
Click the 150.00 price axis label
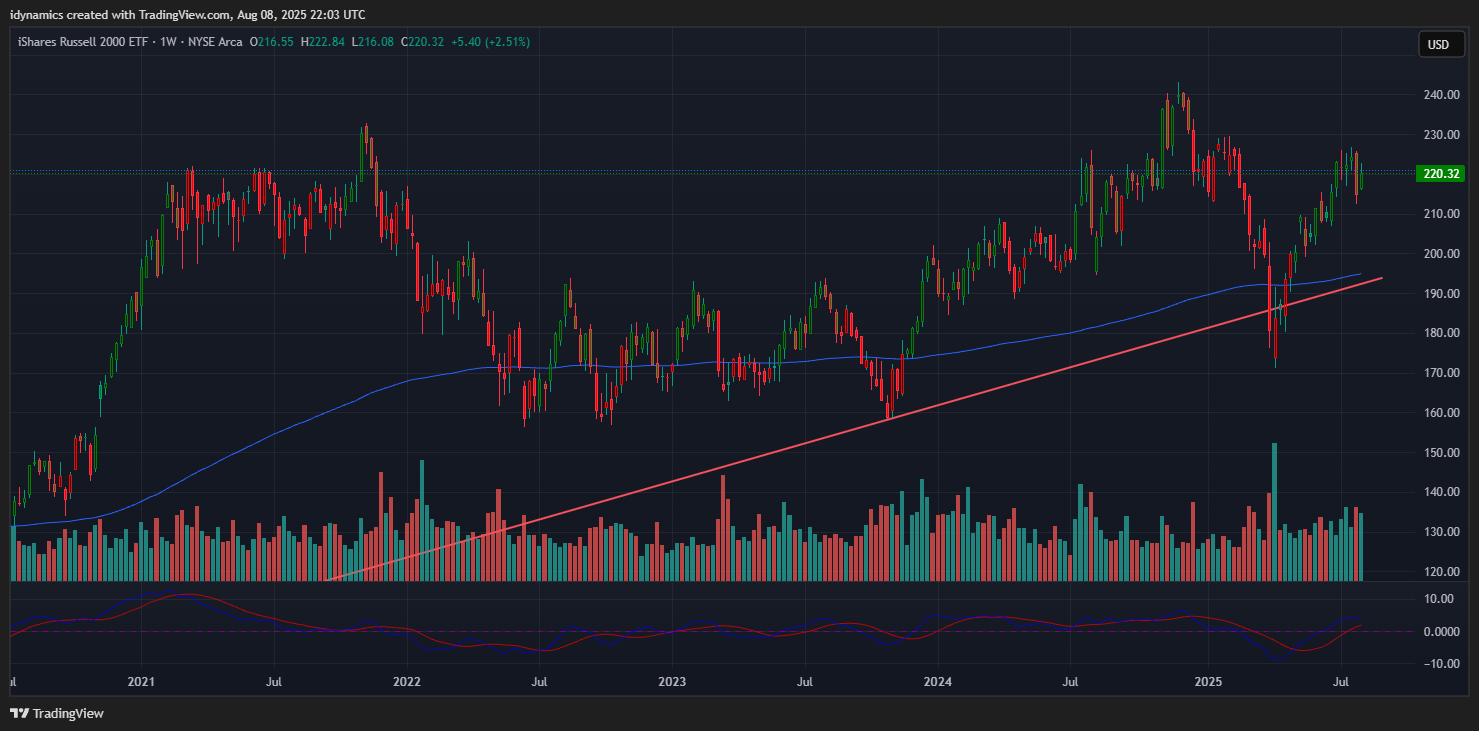1441,453
